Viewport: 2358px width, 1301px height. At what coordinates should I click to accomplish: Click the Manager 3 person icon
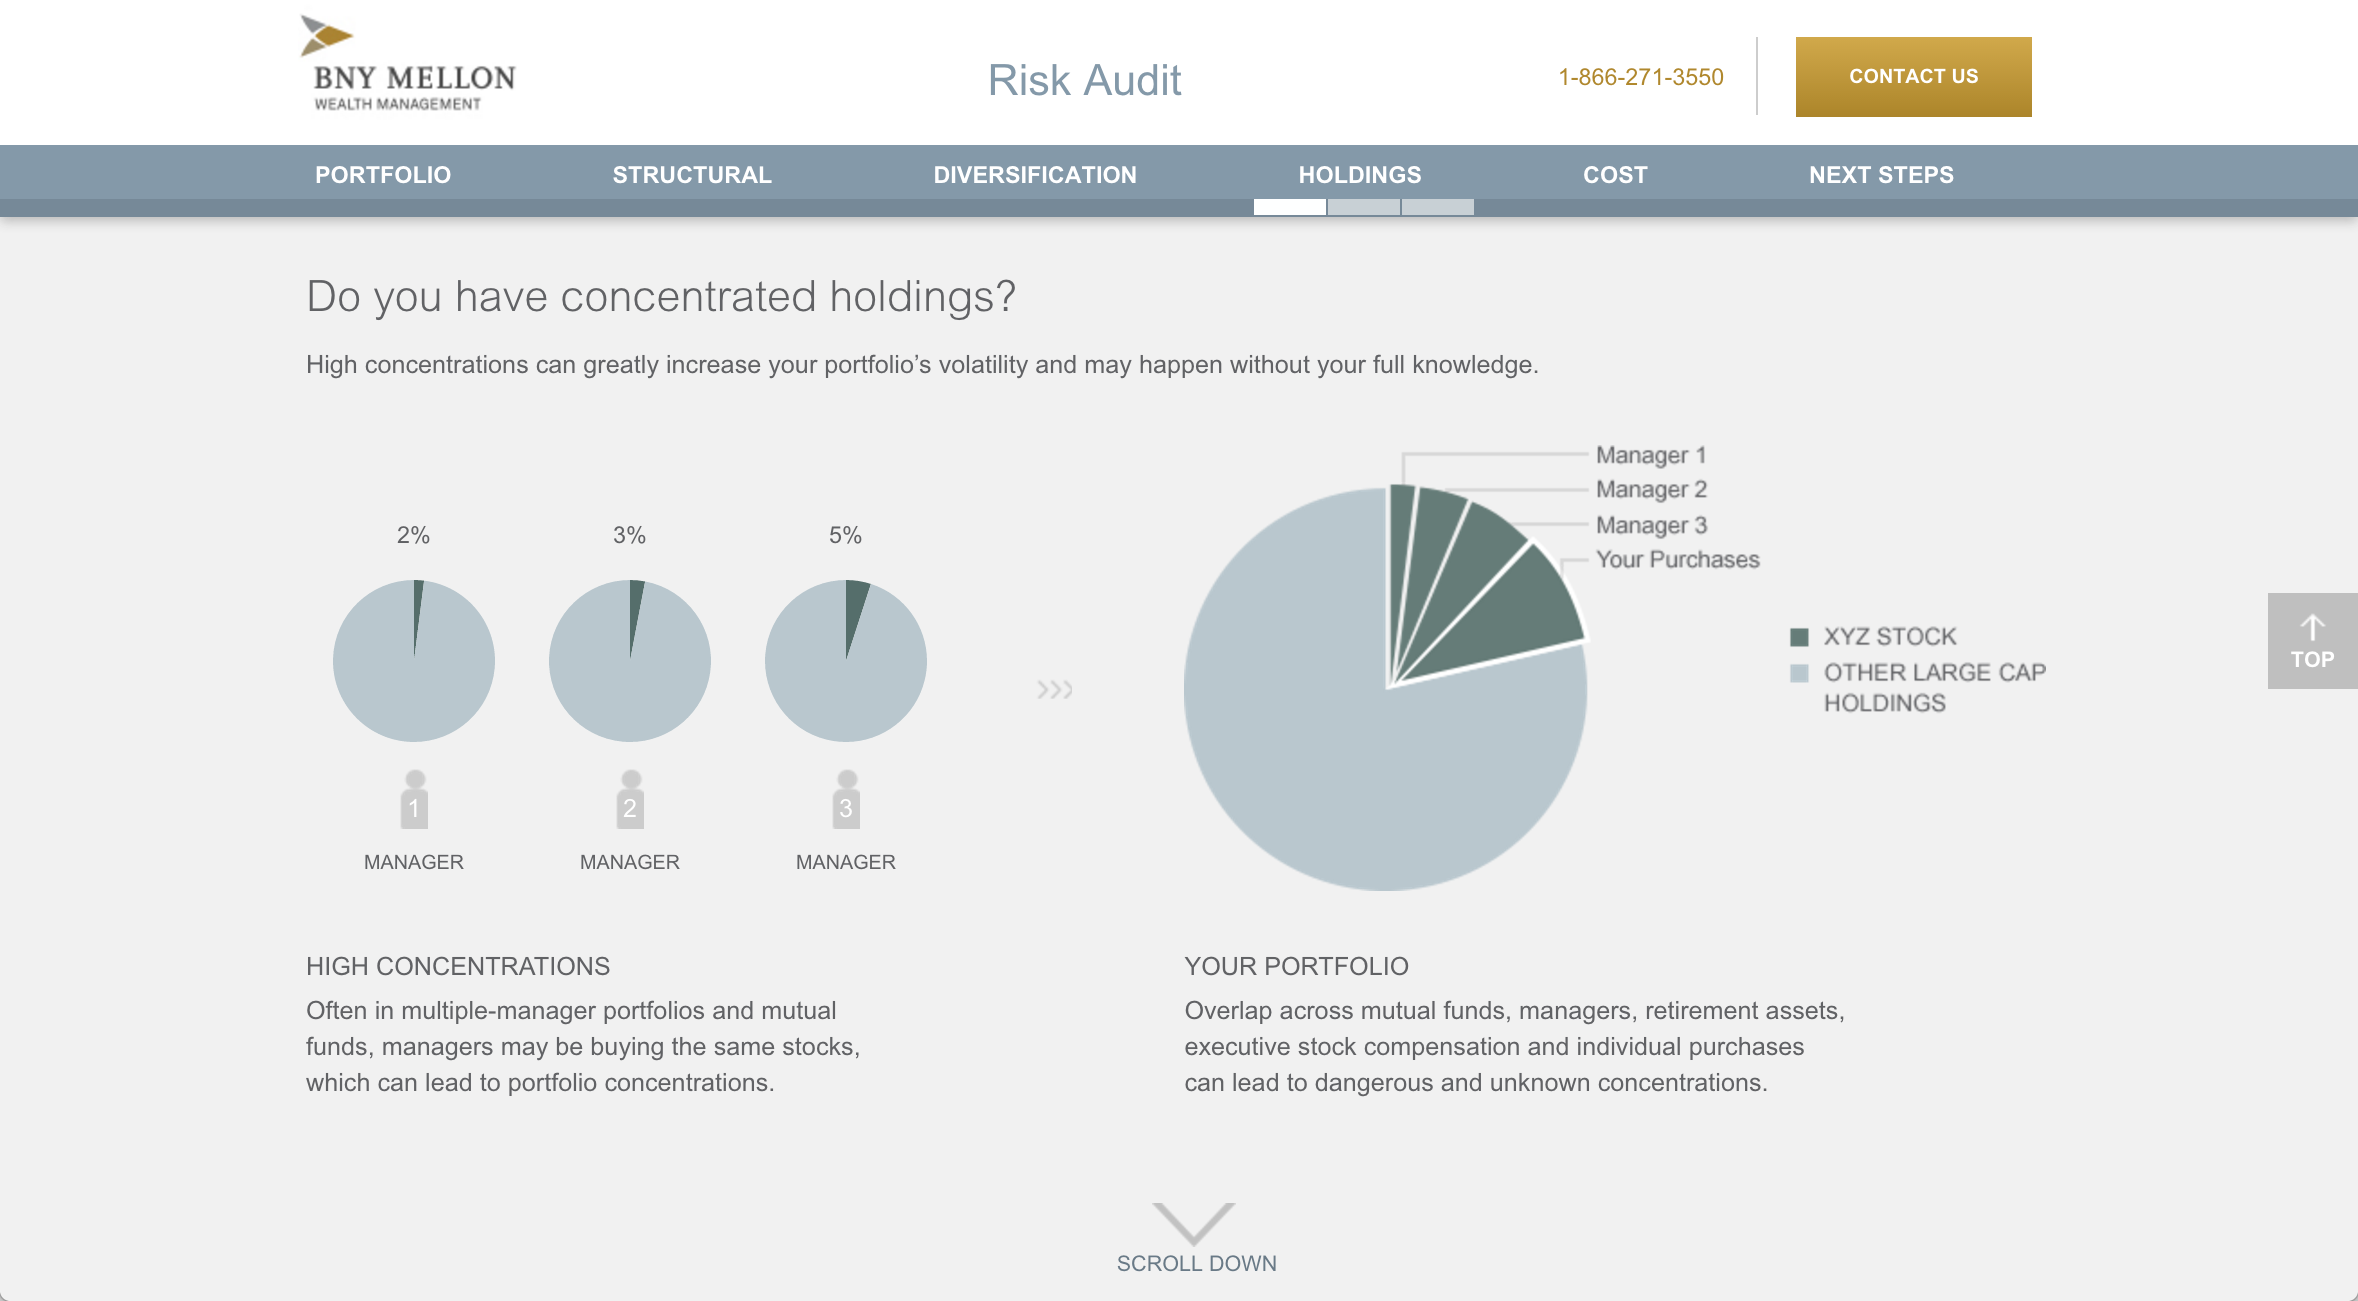(x=846, y=800)
